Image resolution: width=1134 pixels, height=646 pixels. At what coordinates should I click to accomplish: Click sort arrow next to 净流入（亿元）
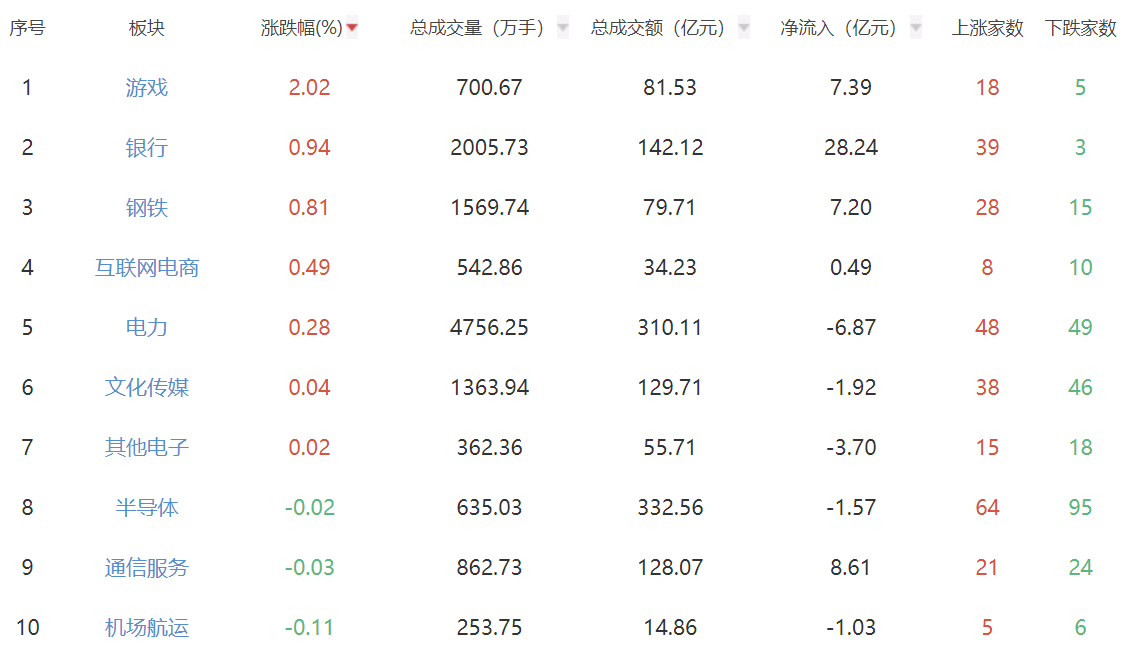[916, 29]
